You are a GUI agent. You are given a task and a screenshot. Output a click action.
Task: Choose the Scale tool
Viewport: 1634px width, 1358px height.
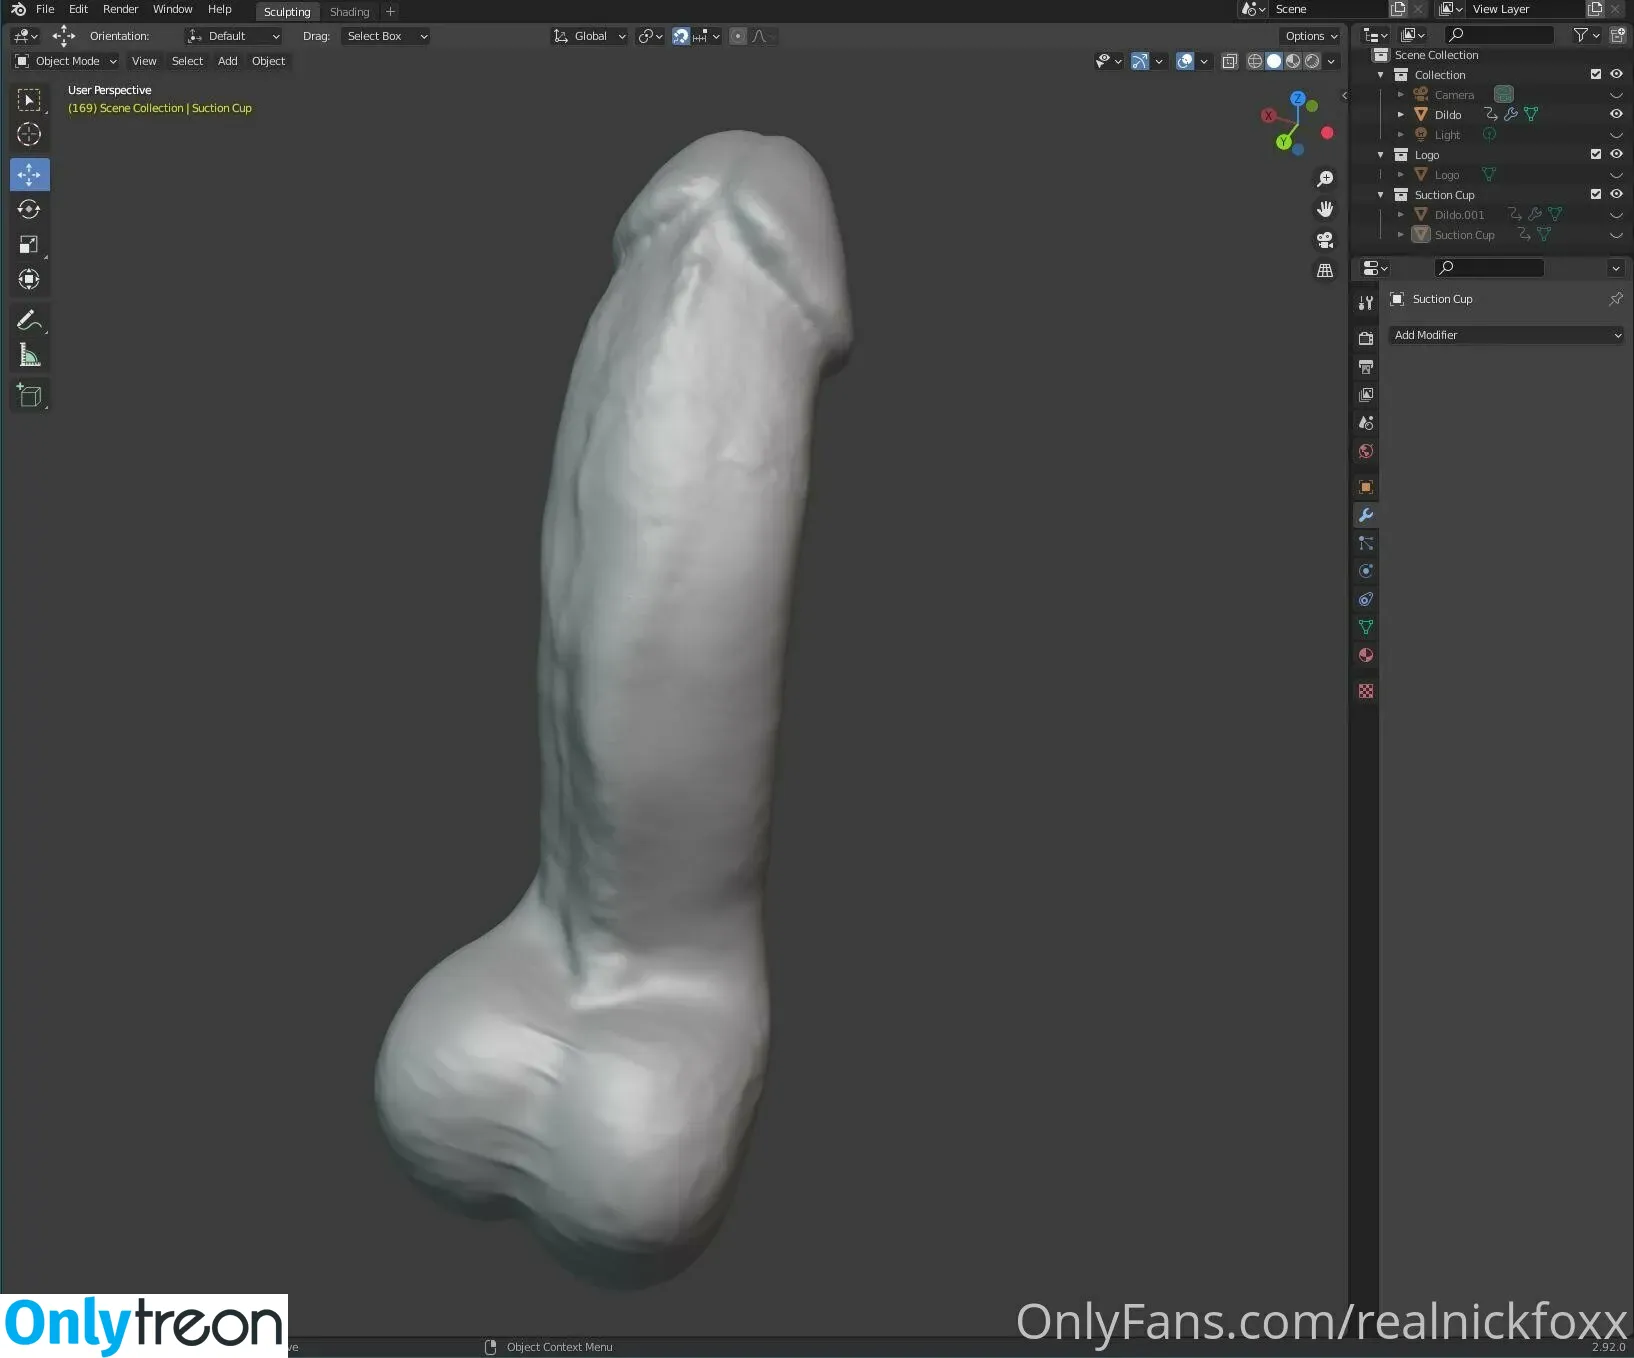[x=29, y=244]
